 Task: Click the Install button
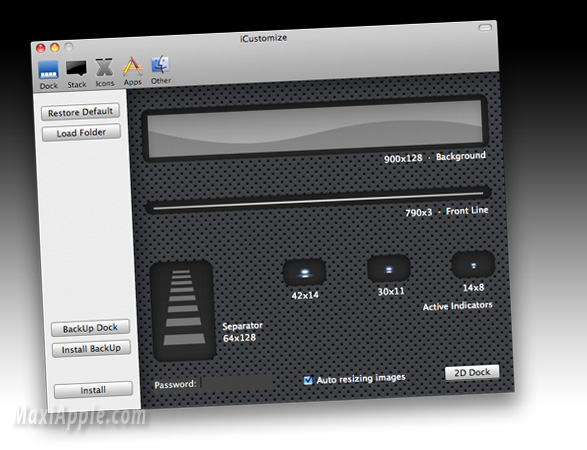click(93, 390)
